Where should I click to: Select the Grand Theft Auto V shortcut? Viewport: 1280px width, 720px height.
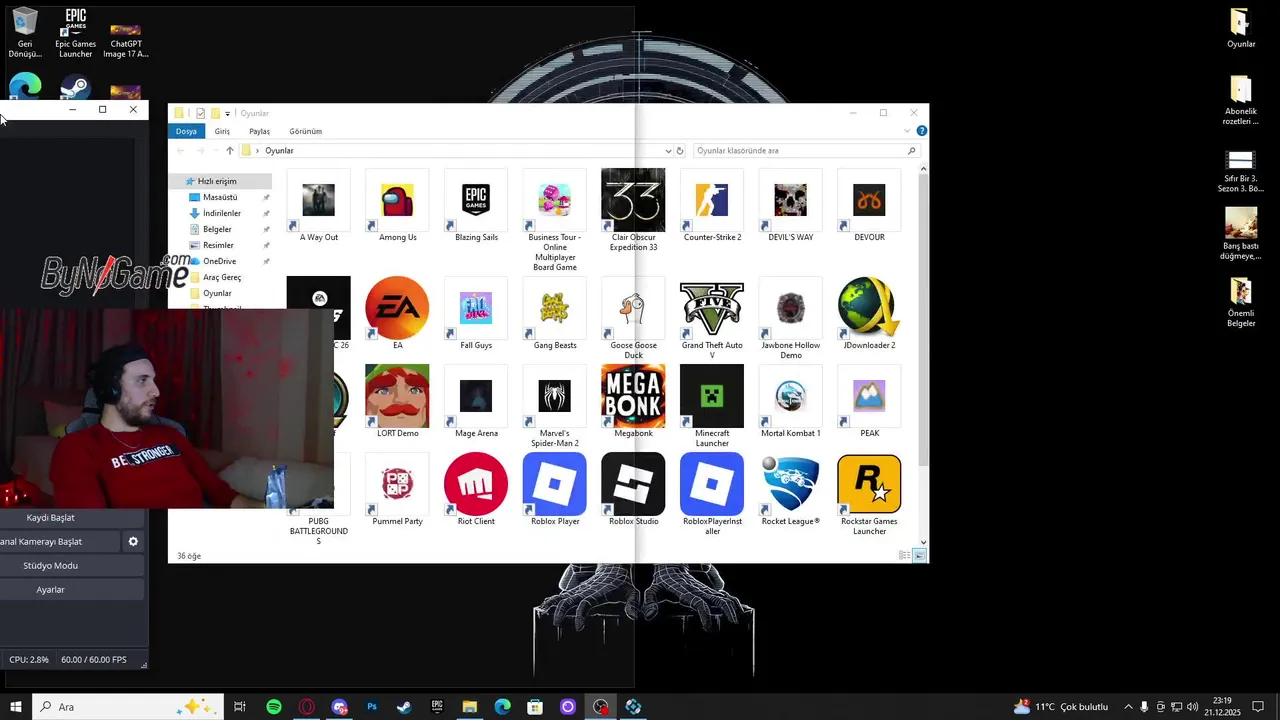pos(712,319)
